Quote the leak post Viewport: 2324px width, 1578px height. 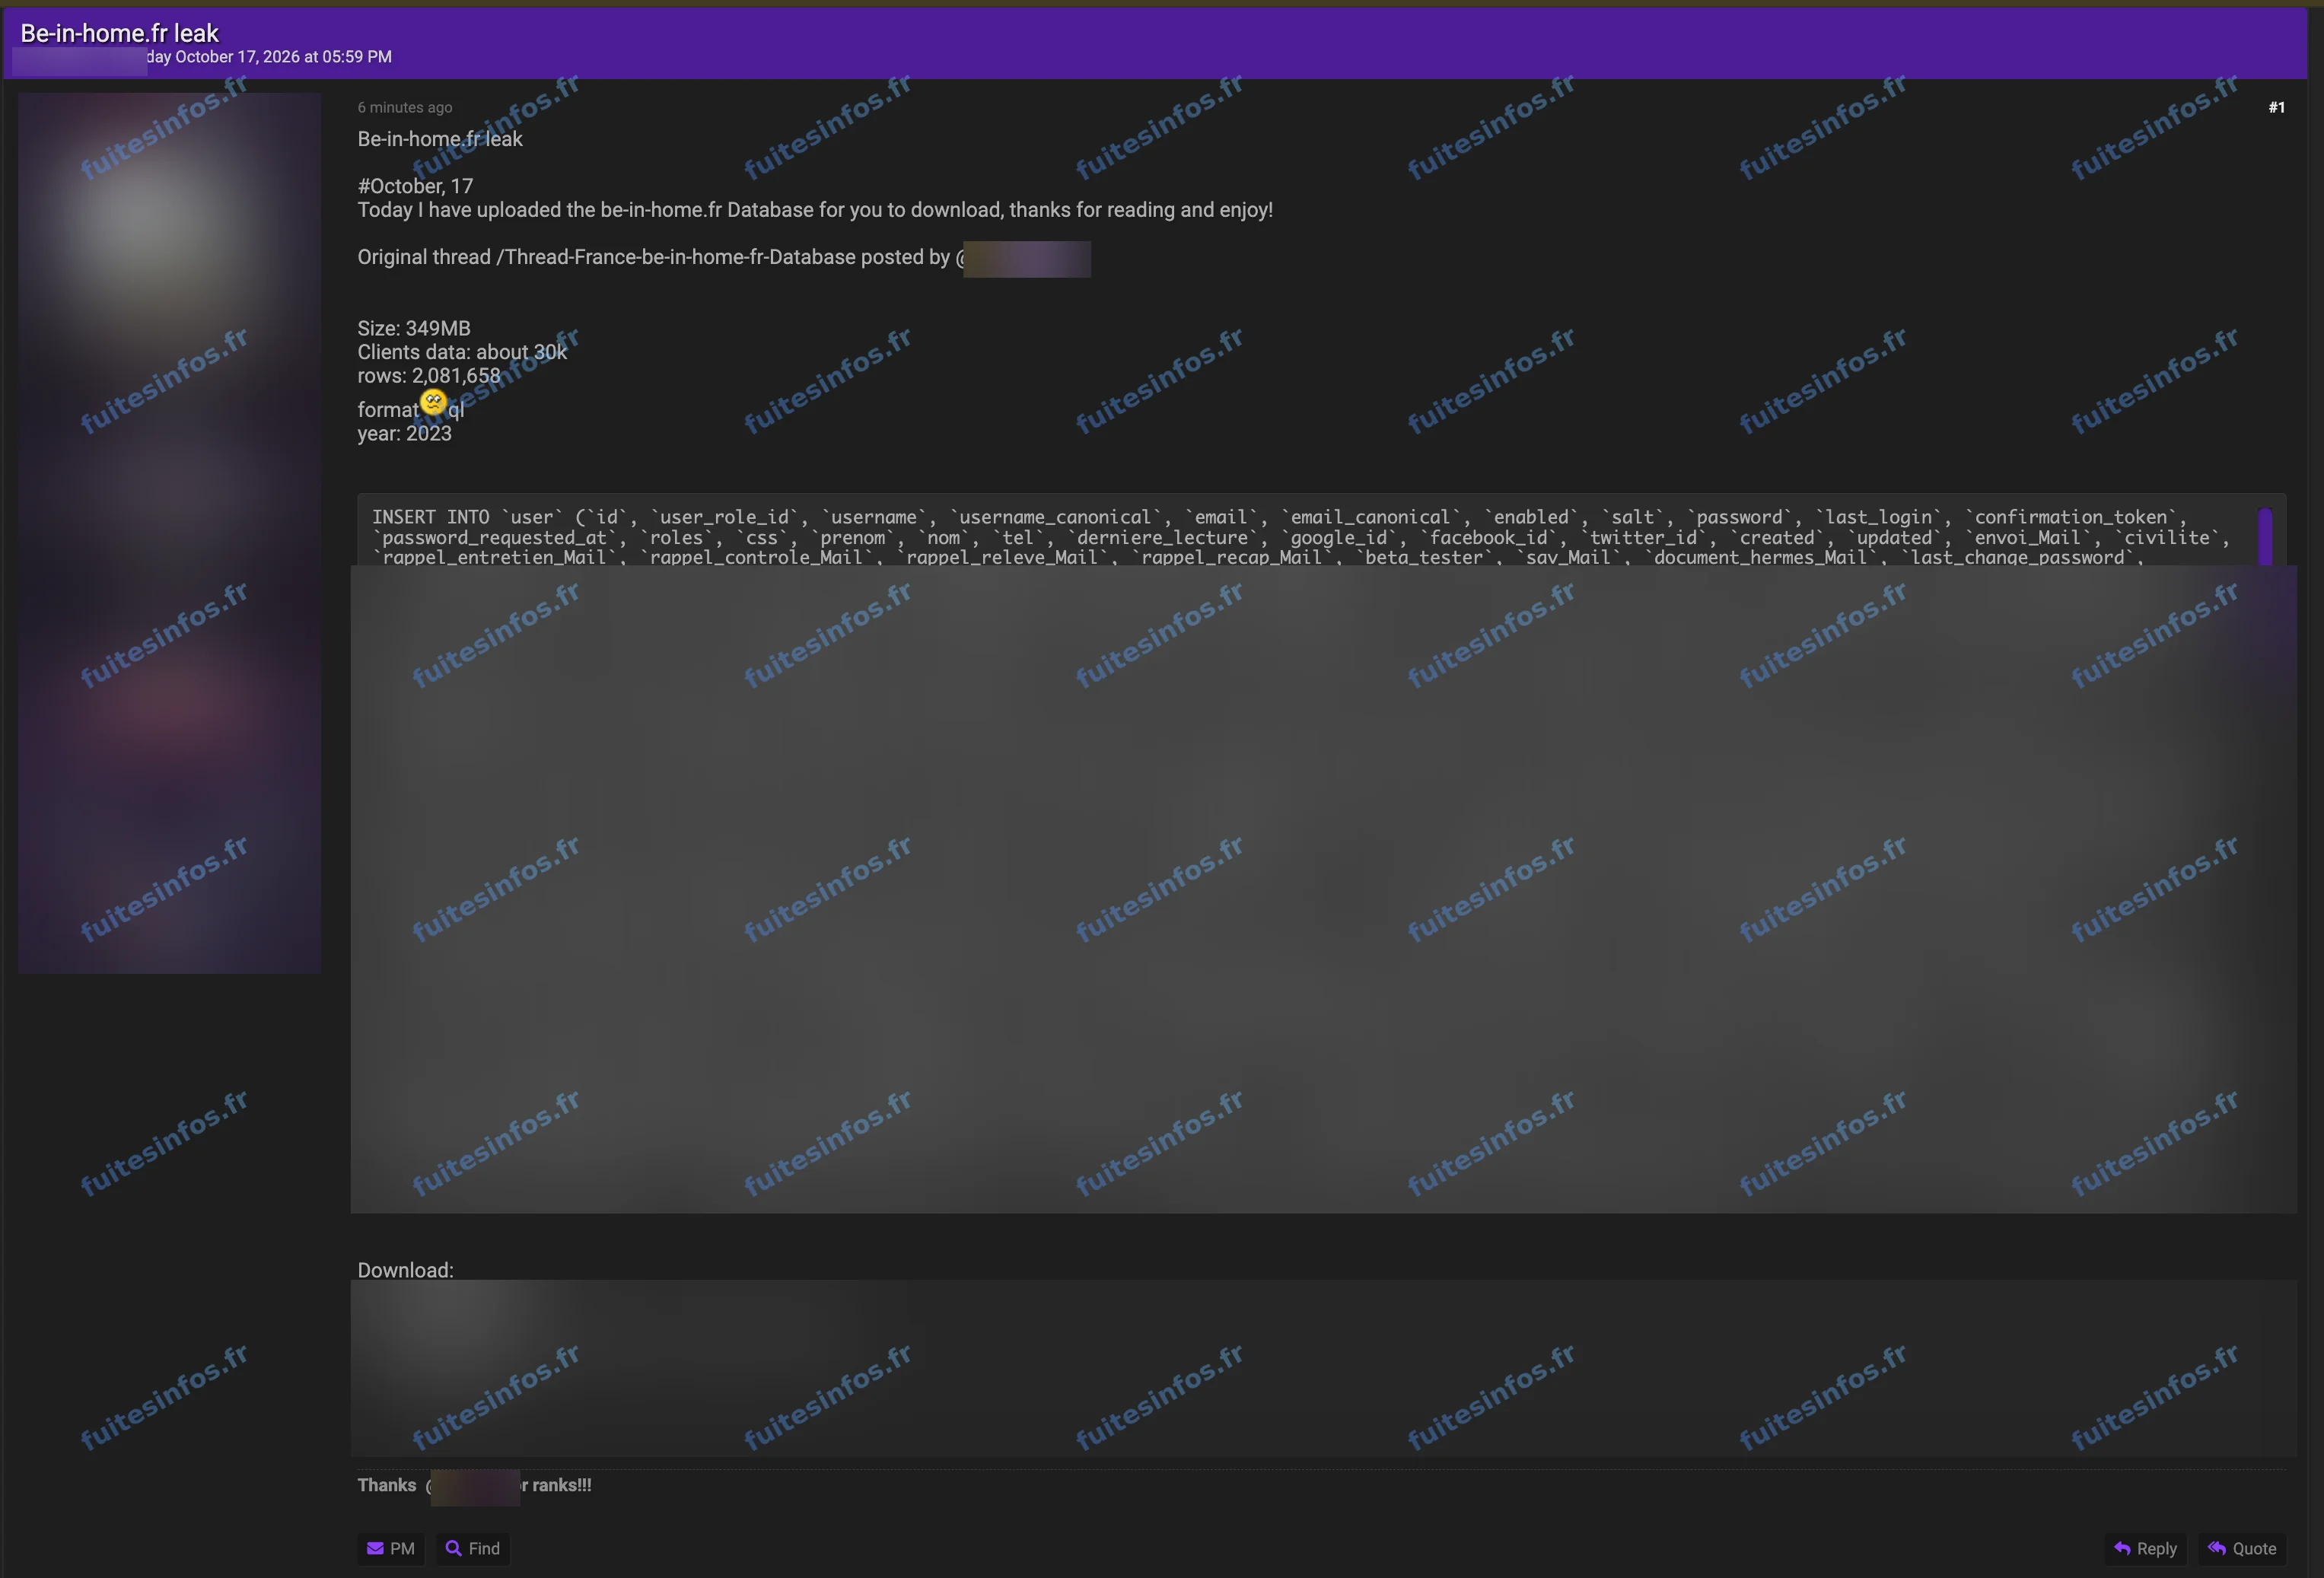[2243, 1548]
